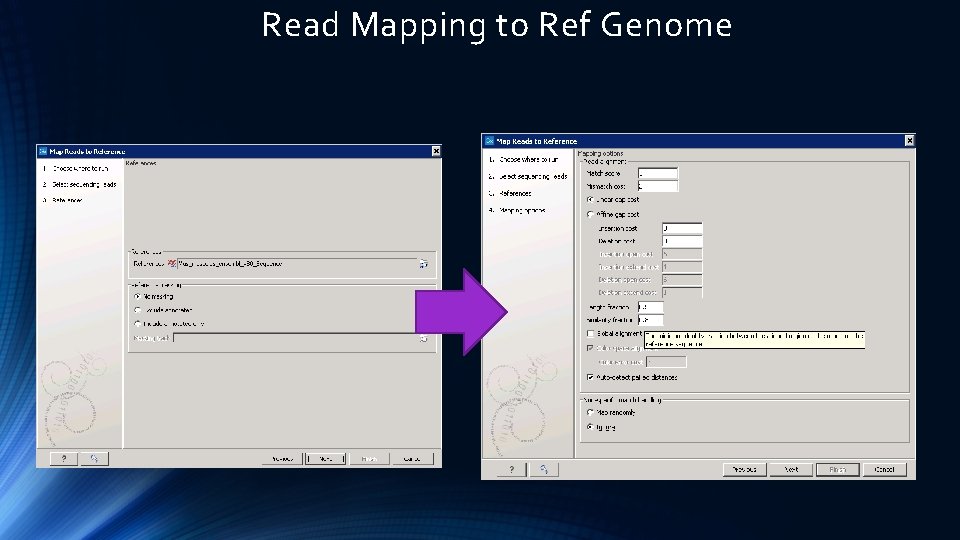Click the Next button in the Mapping options dialog
Screen dimensions: 960x540
pyautogui.click(x=792, y=470)
